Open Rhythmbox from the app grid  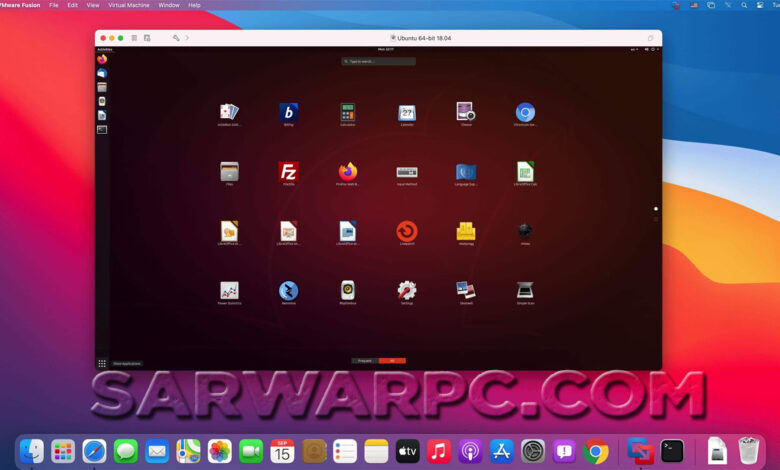coord(348,290)
